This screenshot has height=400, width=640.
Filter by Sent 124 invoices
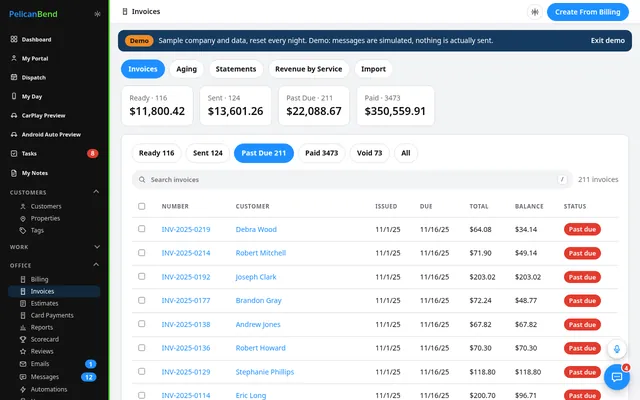pos(208,153)
